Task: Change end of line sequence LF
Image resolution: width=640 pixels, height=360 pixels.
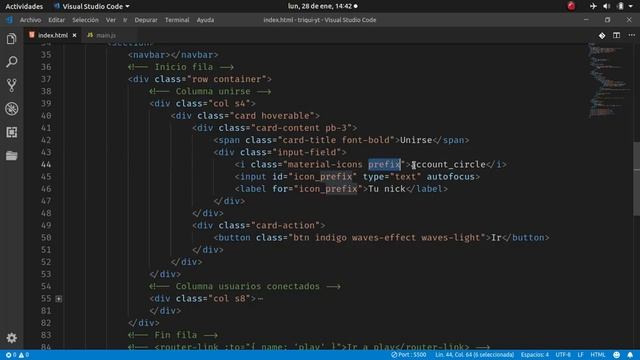Action: tap(580, 355)
